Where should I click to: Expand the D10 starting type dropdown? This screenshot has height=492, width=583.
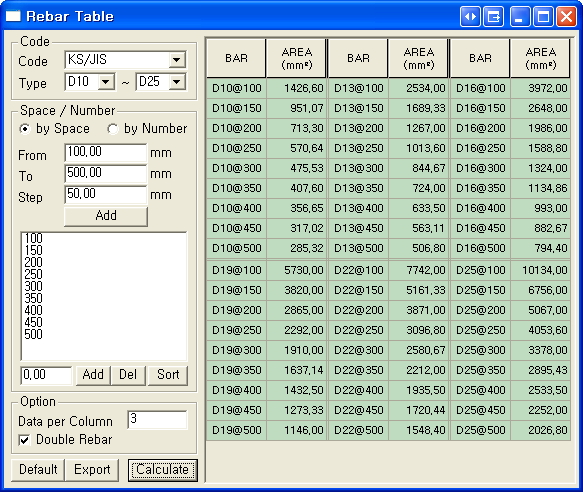click(x=106, y=82)
